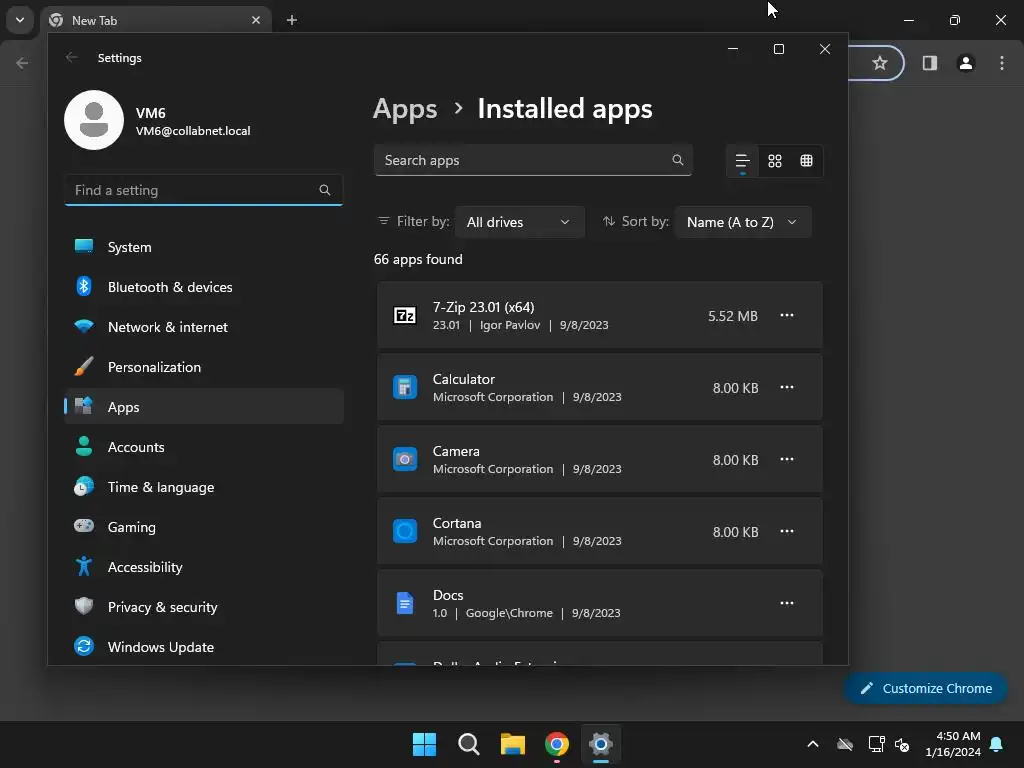
Task: Switch to table view layout
Action: coord(807,161)
